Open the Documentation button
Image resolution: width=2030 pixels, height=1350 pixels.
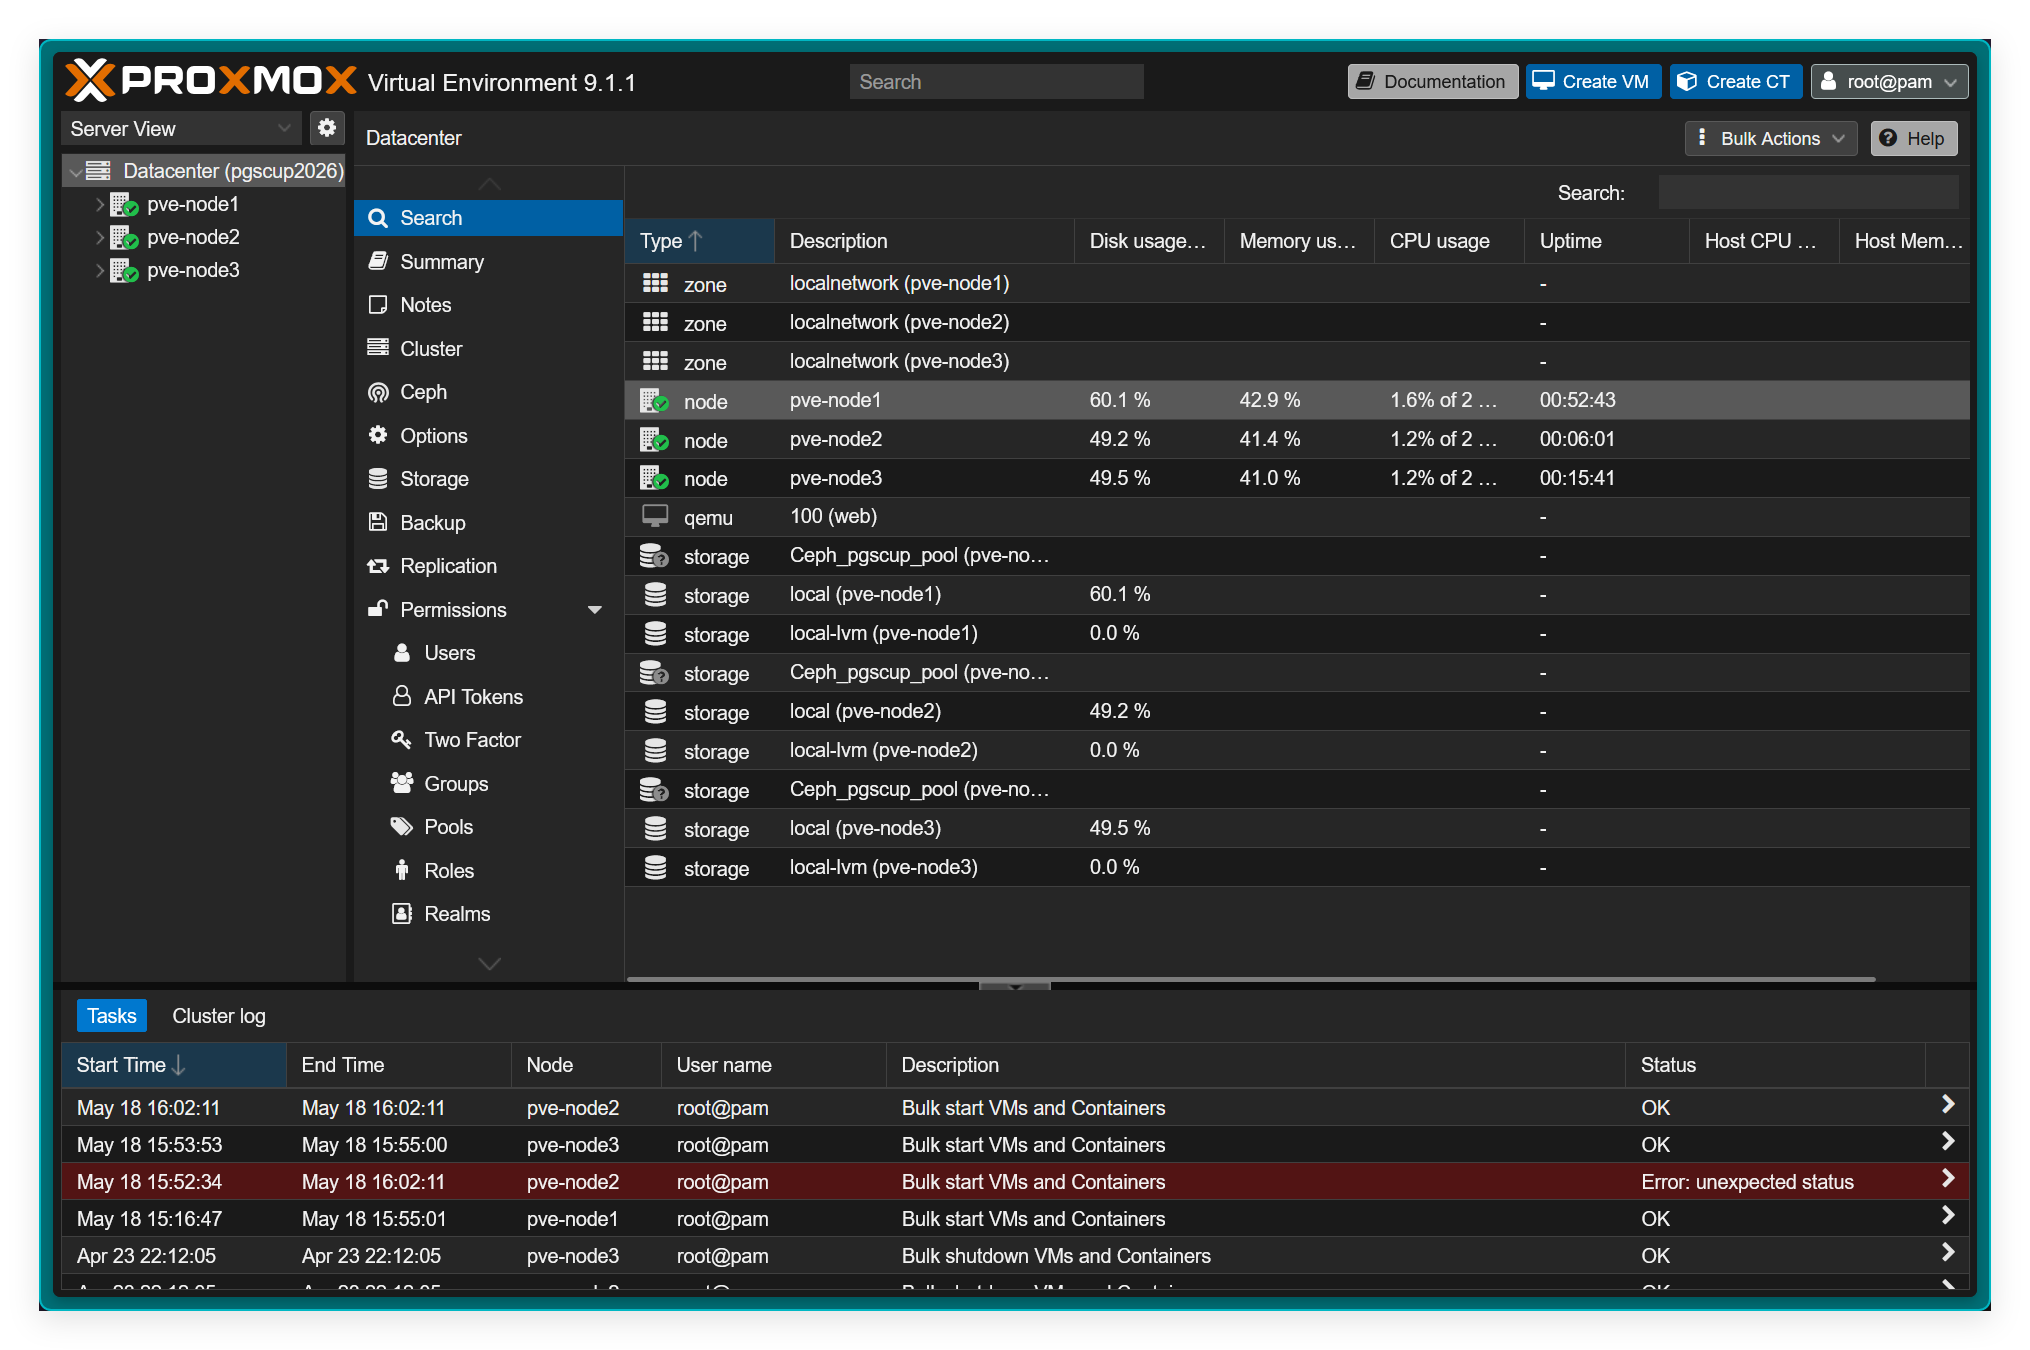(1432, 82)
